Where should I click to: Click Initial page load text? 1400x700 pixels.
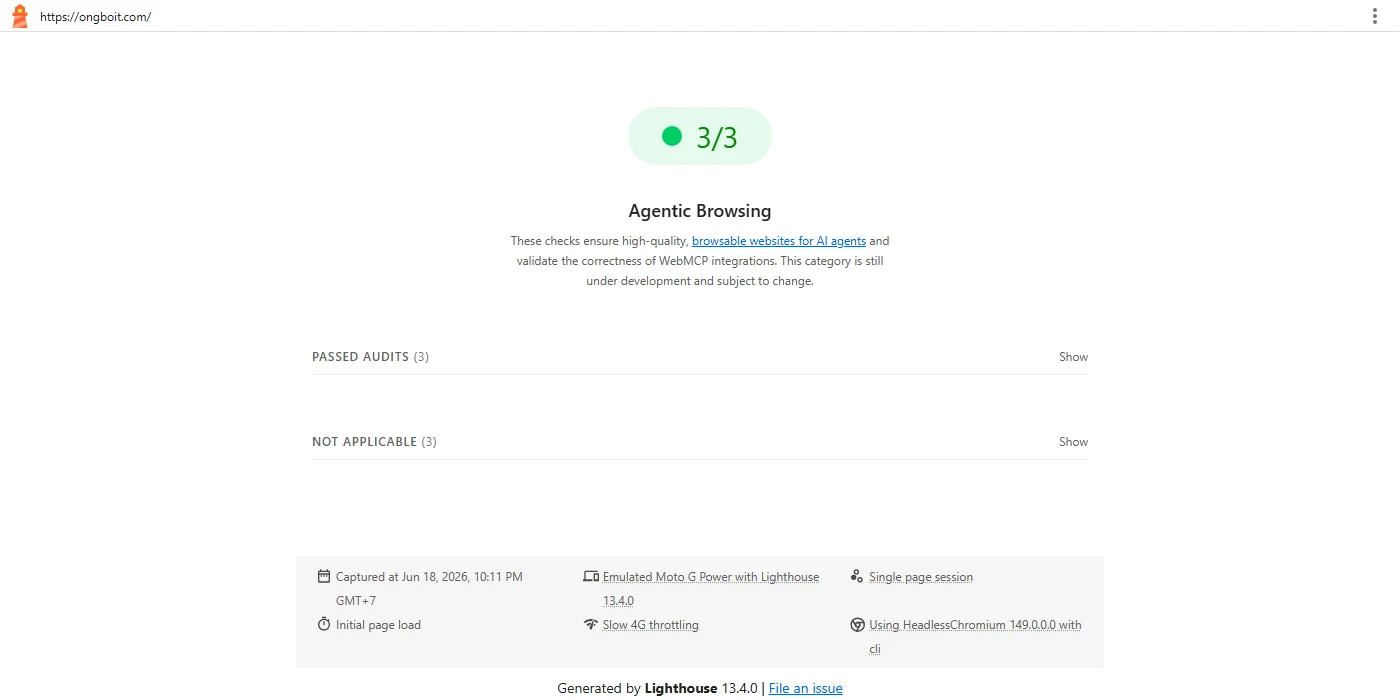[x=378, y=625]
